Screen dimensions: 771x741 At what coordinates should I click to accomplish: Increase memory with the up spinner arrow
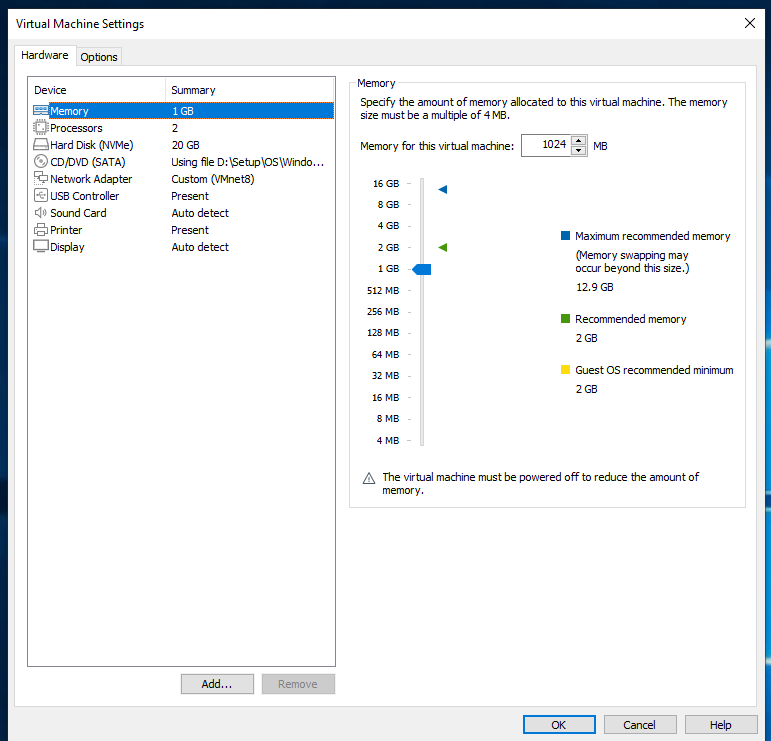579,141
